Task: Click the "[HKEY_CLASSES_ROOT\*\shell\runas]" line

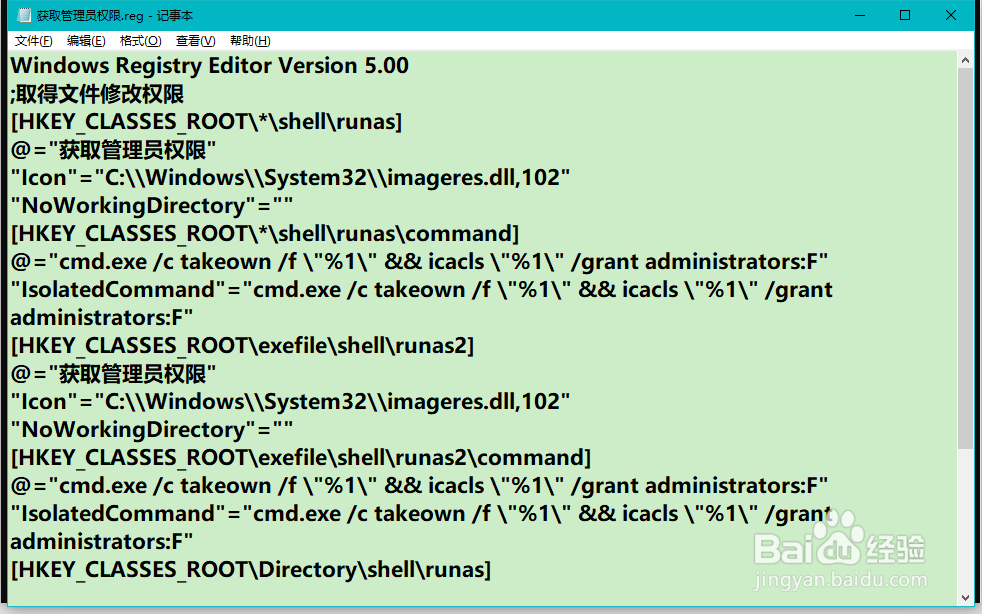Action: pyautogui.click(x=206, y=122)
